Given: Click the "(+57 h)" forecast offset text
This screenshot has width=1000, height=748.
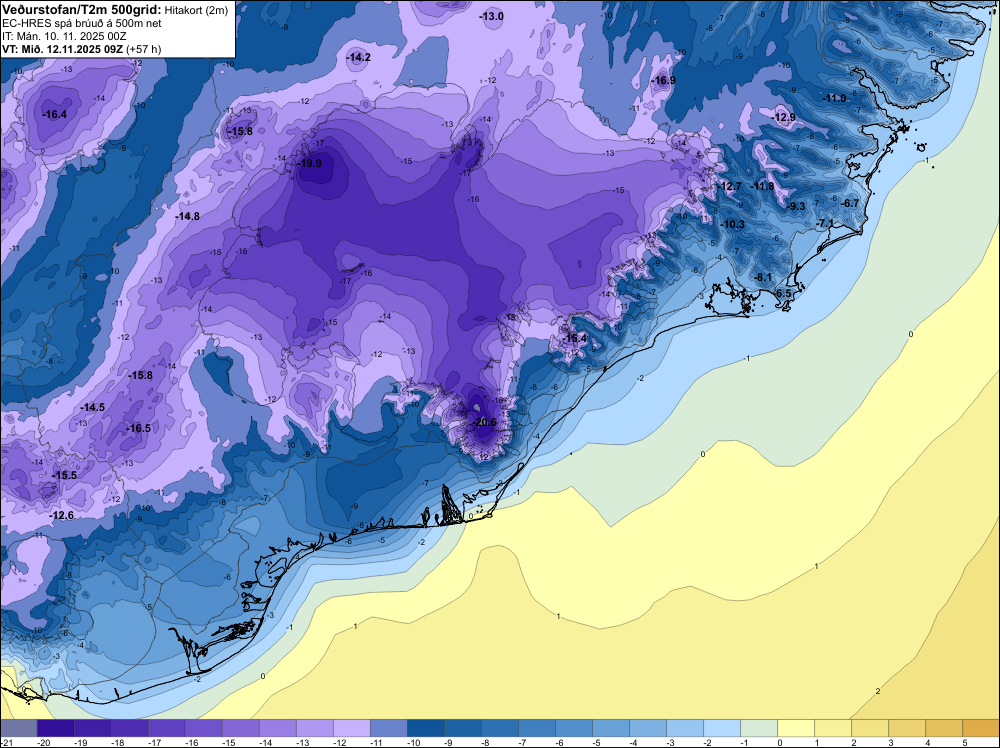Looking at the screenshot, I should pos(144,50).
